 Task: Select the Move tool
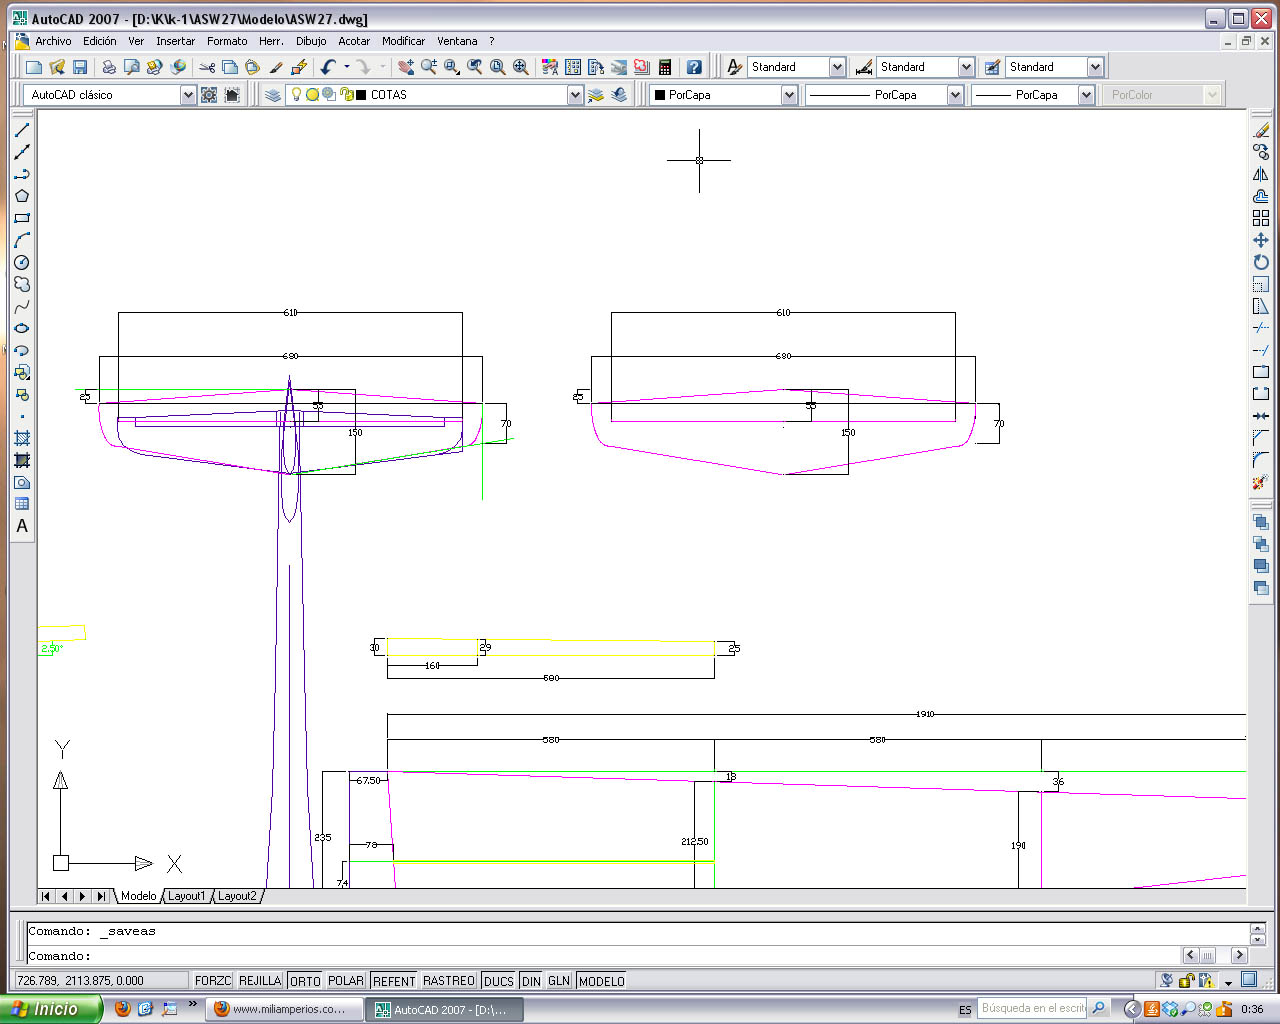point(1261,240)
